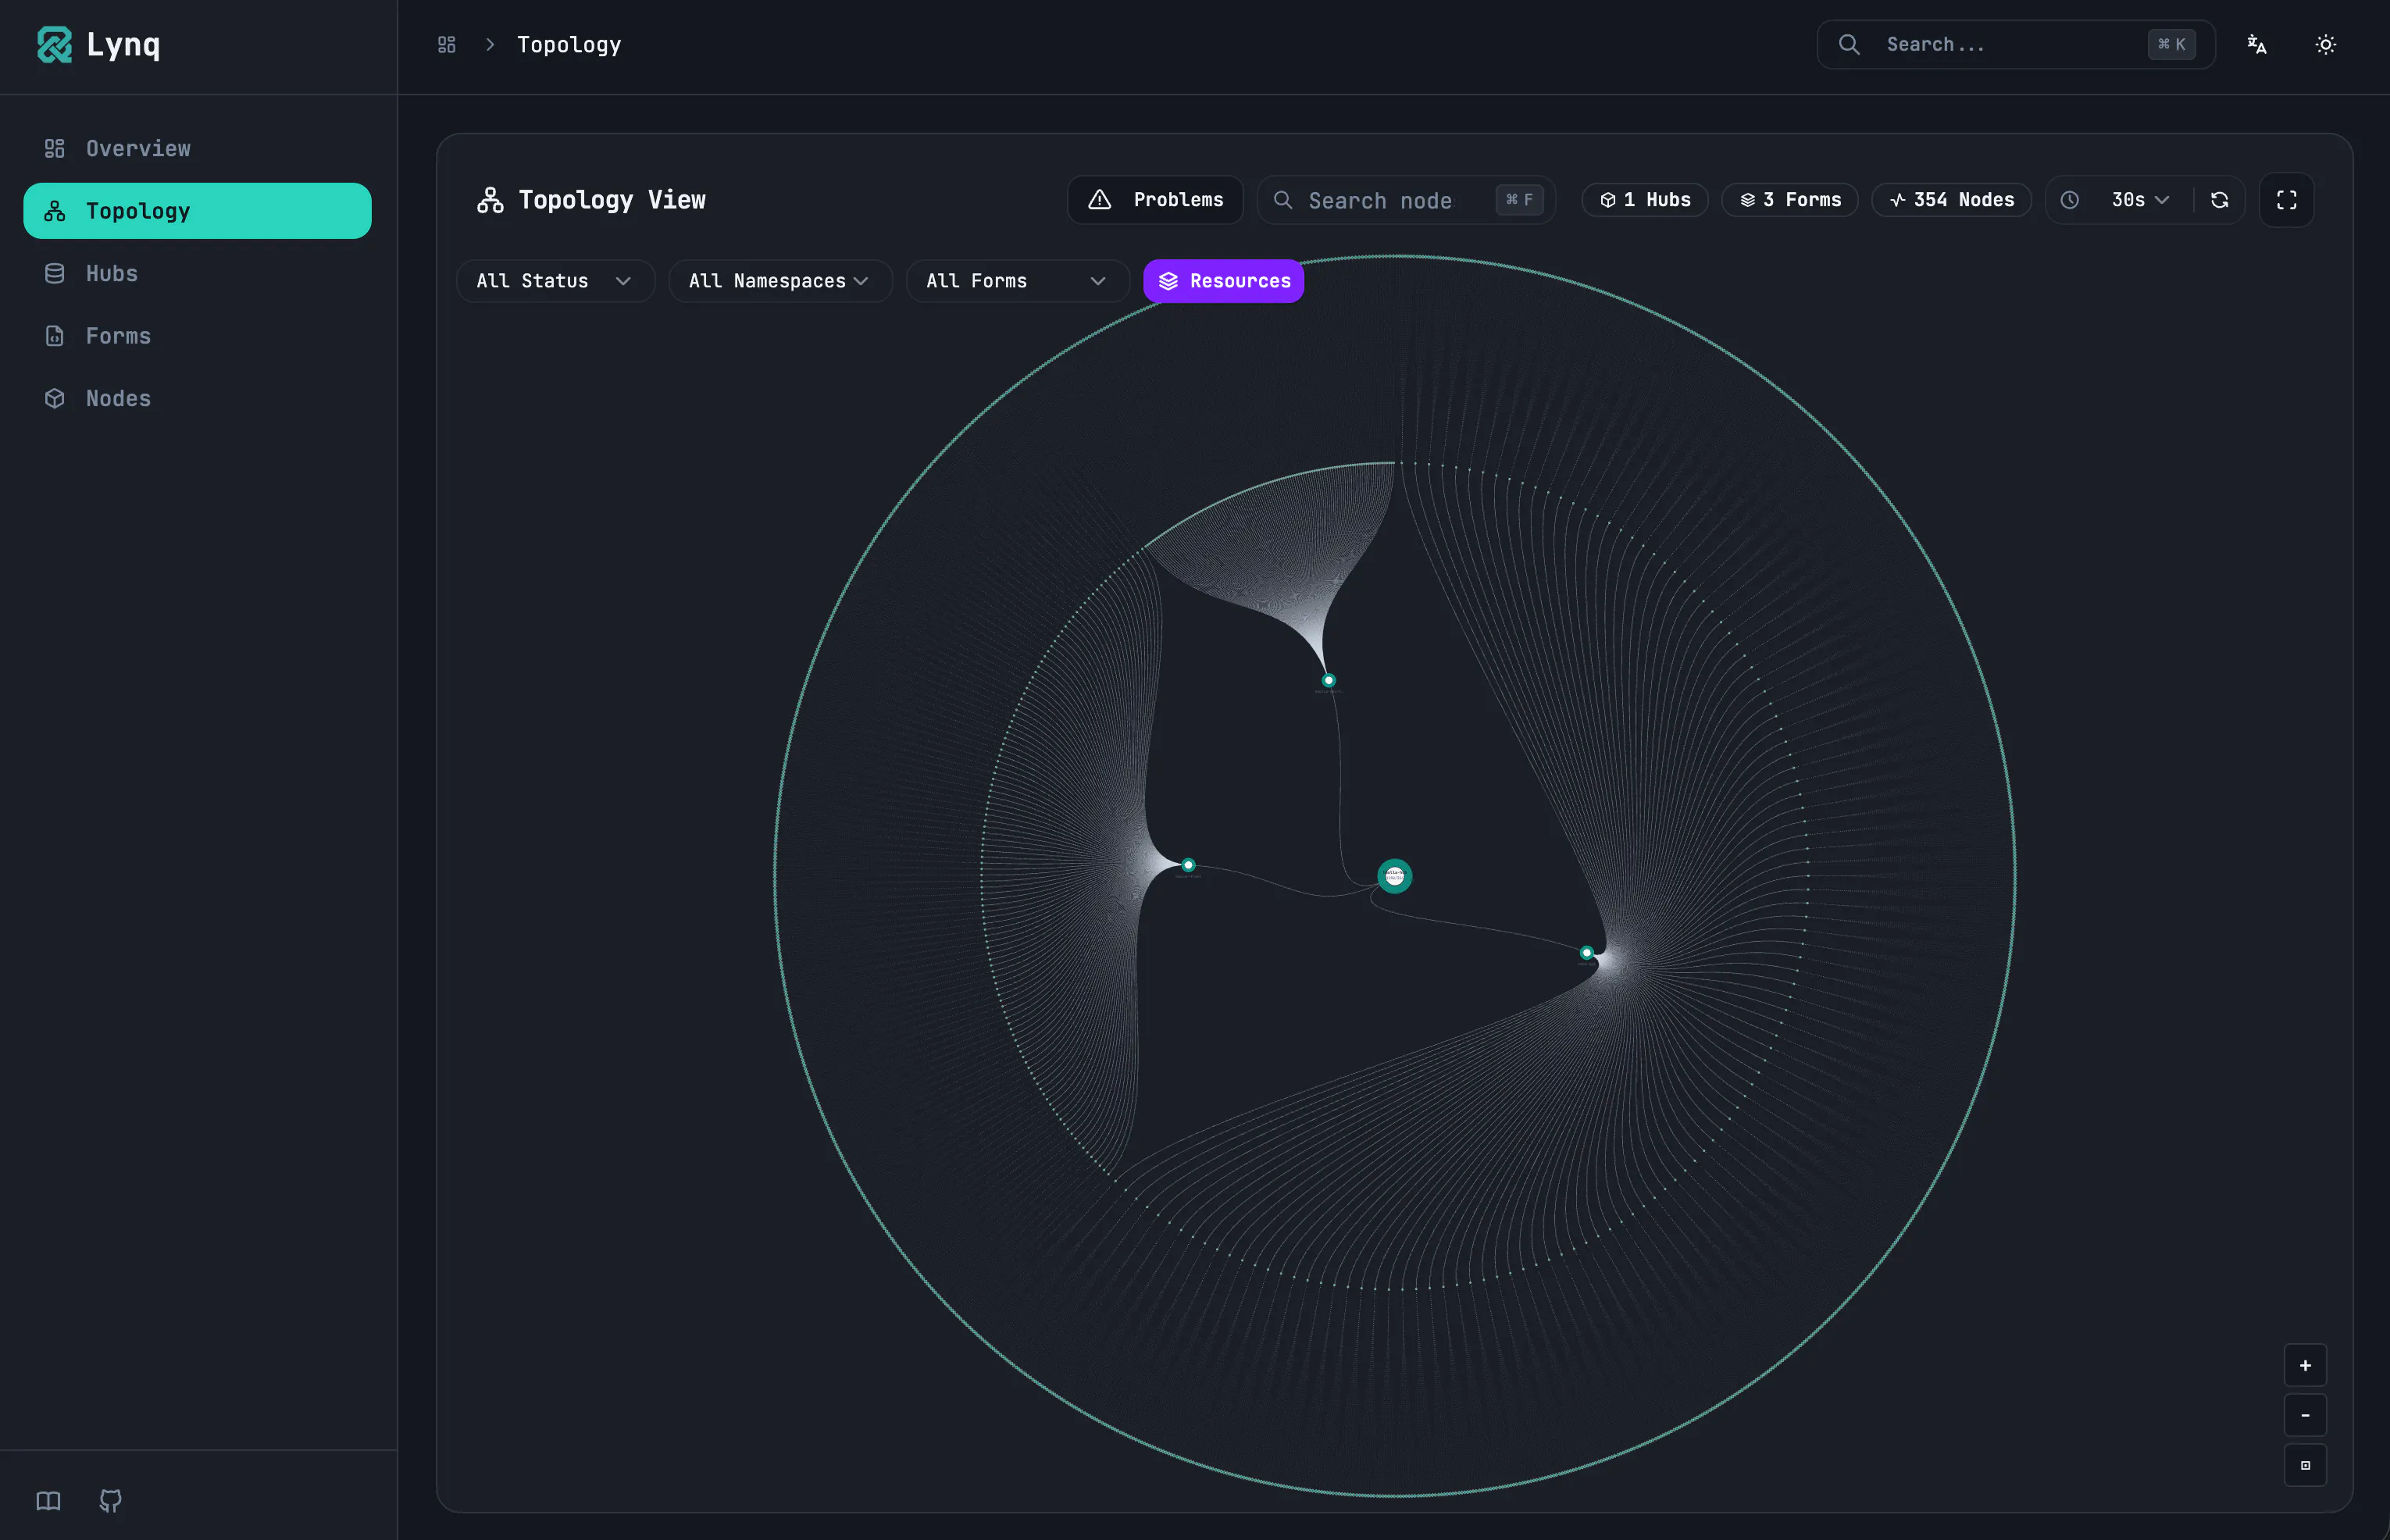The image size is (2390, 1540).
Task: Click the Problems warning triangle icon
Action: point(1099,200)
